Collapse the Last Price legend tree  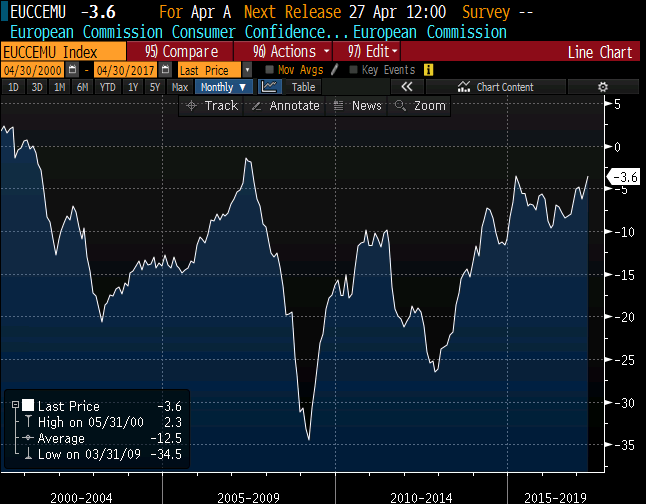tap(15, 405)
